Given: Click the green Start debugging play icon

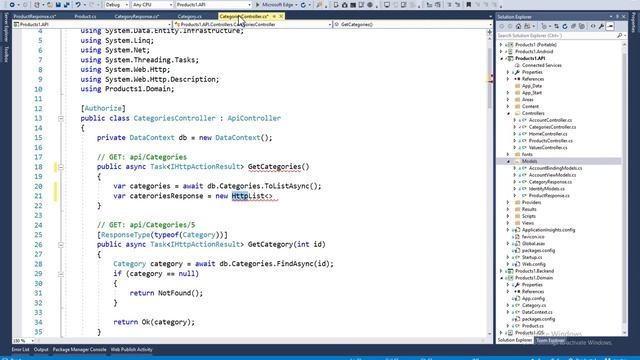Looking at the screenshot, I should 258,5.
